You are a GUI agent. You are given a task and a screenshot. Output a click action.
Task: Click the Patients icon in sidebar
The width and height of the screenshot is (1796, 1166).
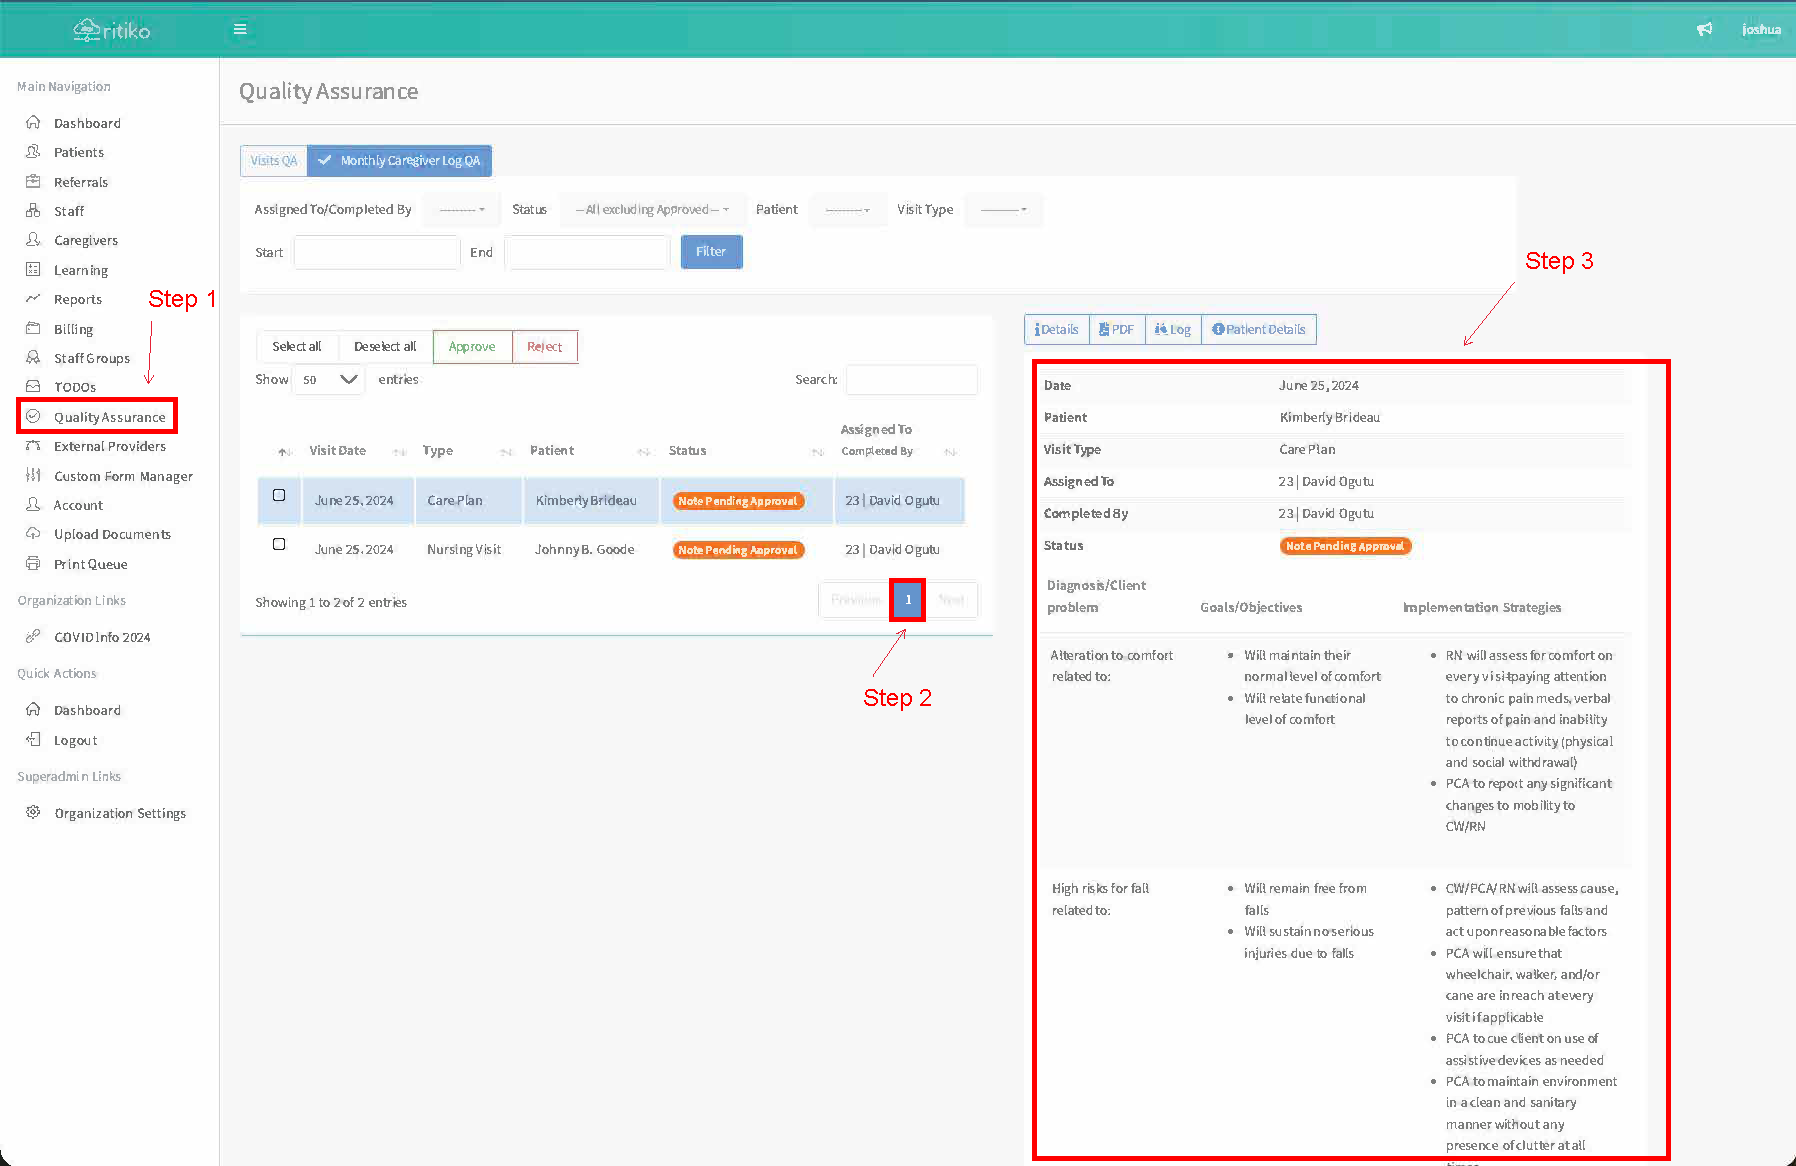pos(33,152)
